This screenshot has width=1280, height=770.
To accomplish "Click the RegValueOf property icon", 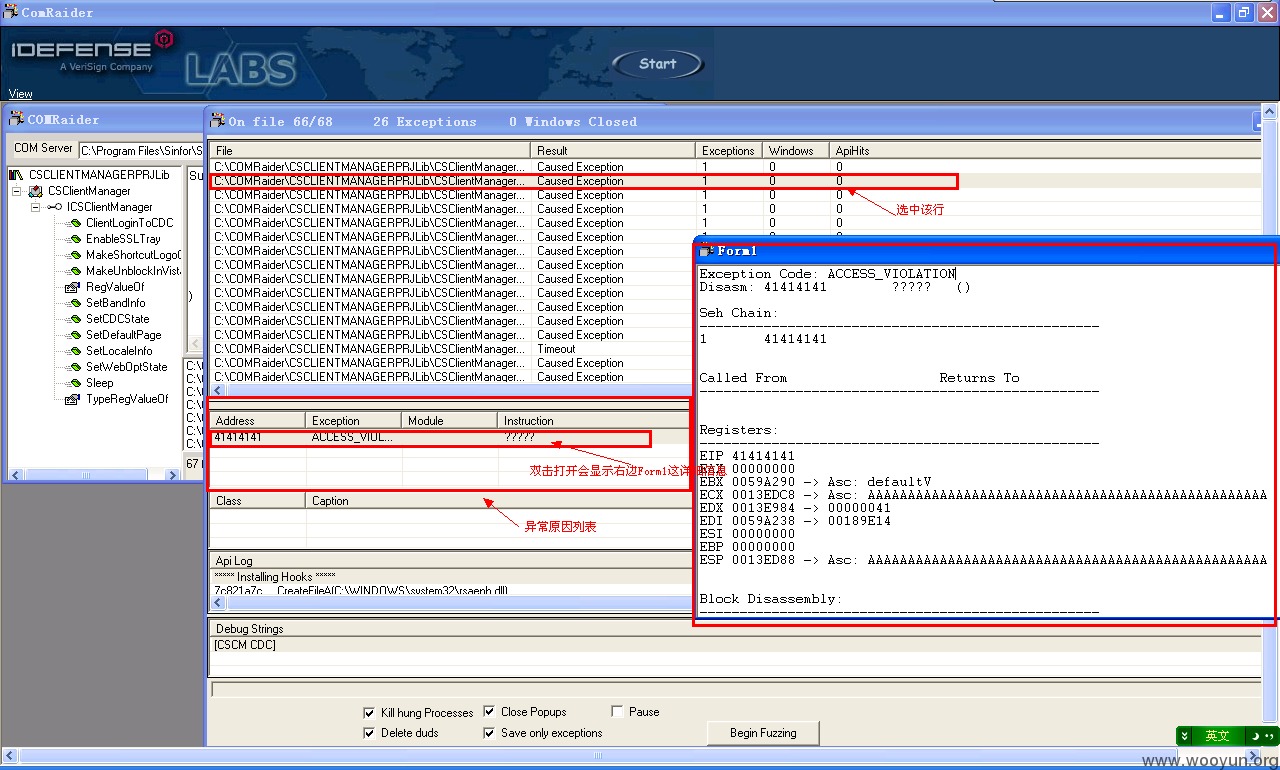I will 73,287.
